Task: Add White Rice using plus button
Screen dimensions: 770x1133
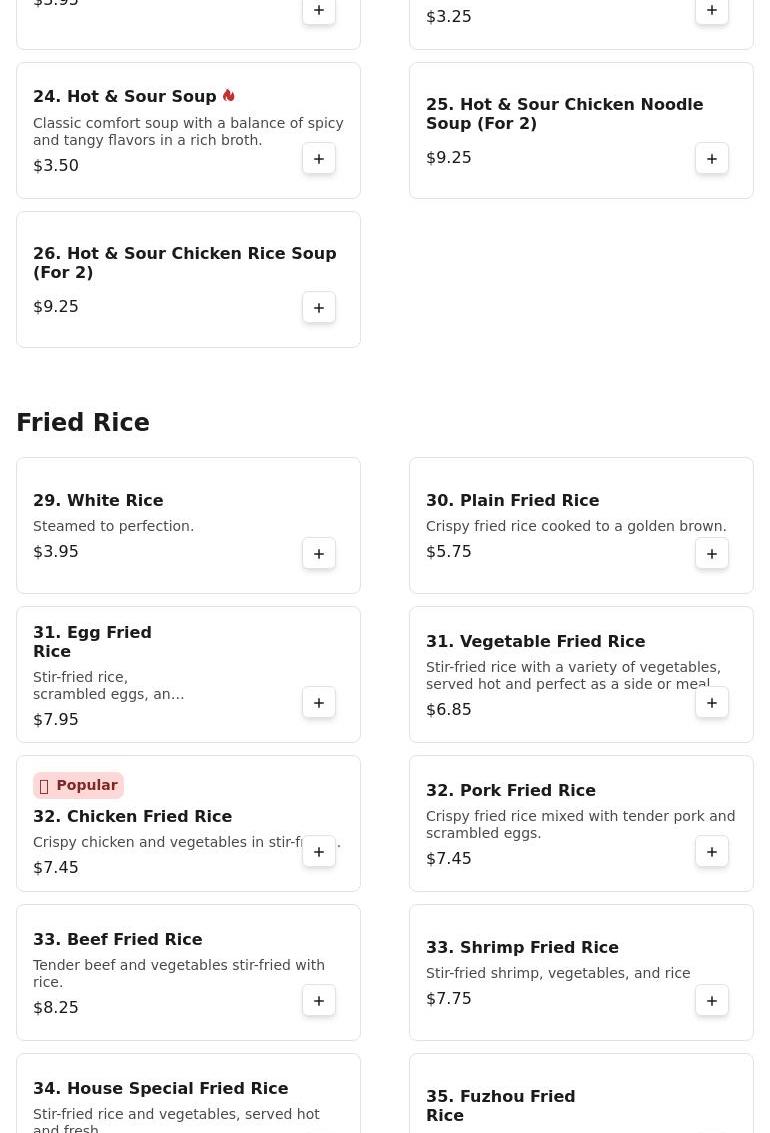Action: point(319,553)
